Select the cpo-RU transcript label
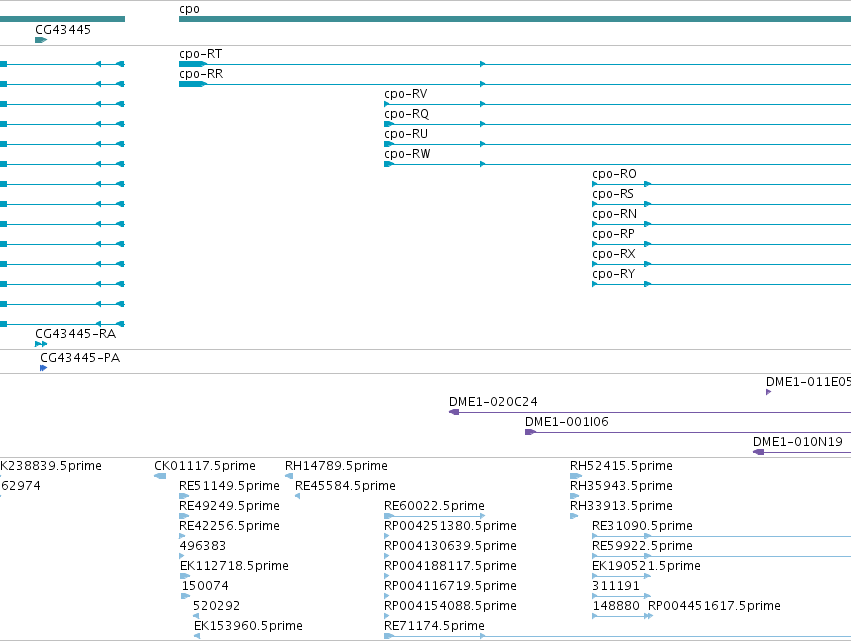851x641 pixels. point(406,134)
